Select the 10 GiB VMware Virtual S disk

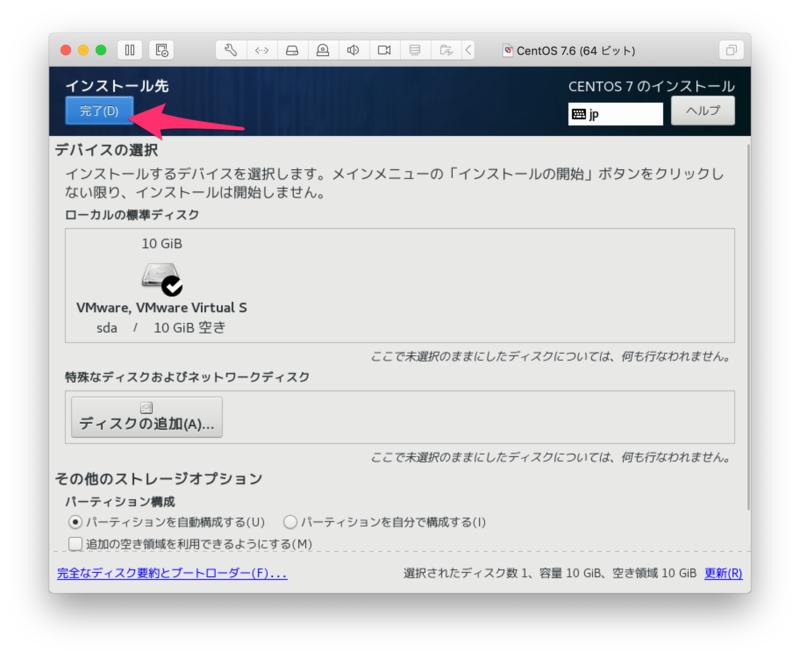(x=161, y=285)
